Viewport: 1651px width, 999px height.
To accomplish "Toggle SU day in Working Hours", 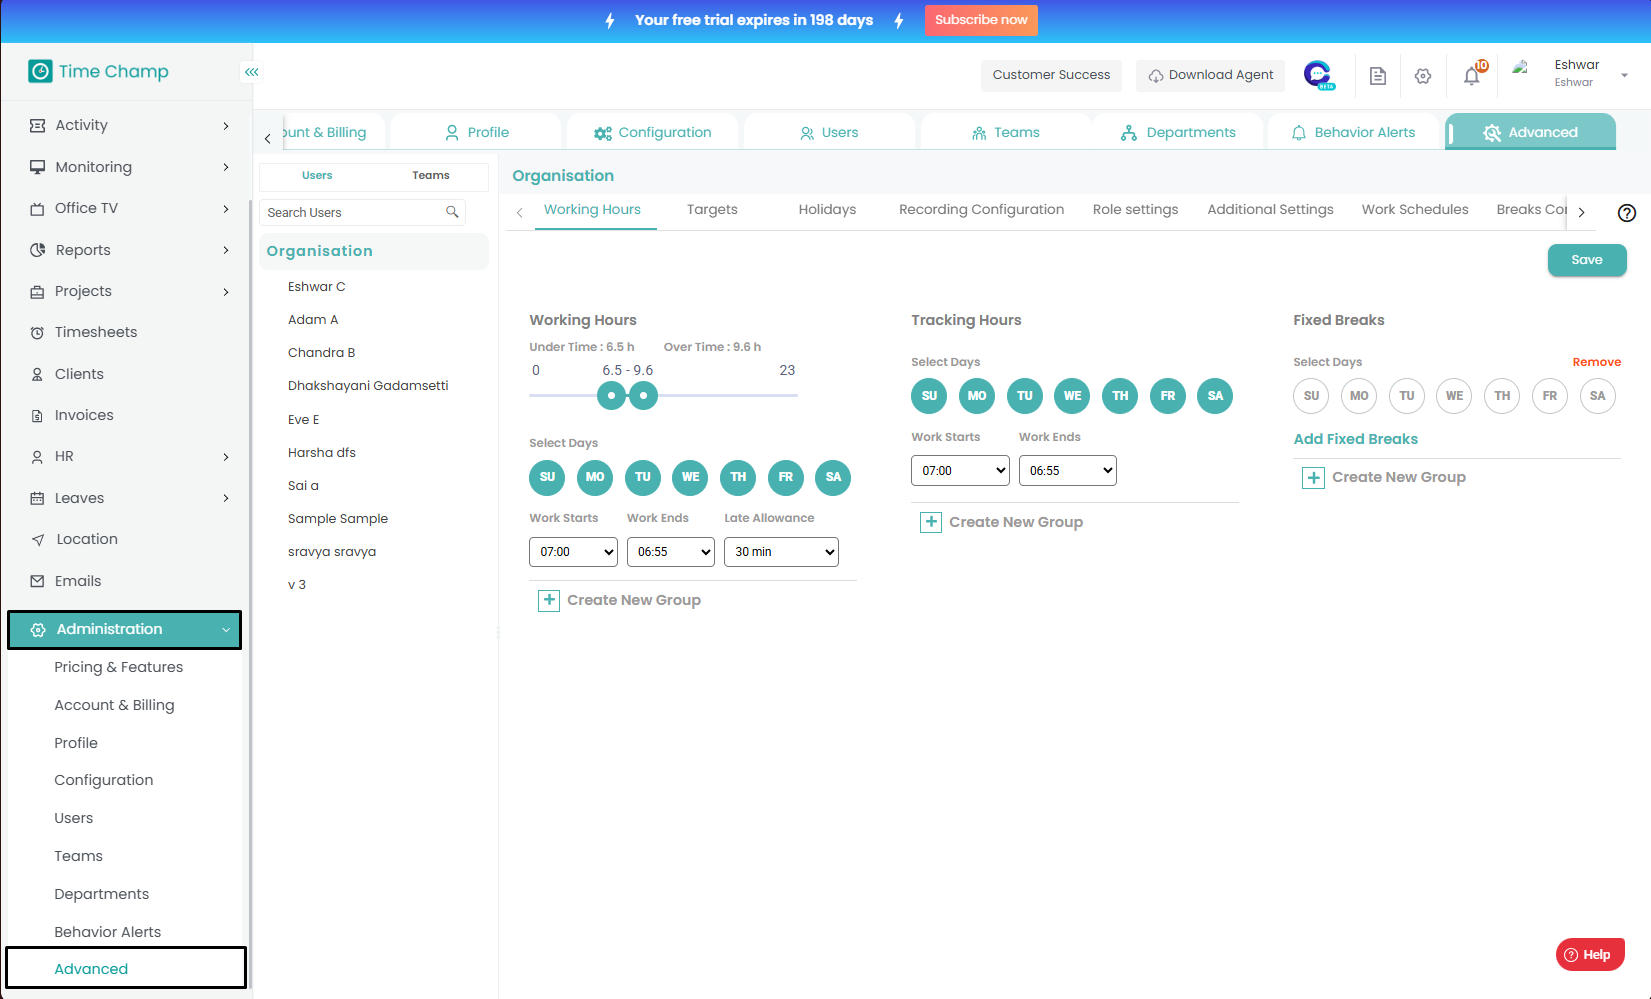I will pyautogui.click(x=547, y=477).
